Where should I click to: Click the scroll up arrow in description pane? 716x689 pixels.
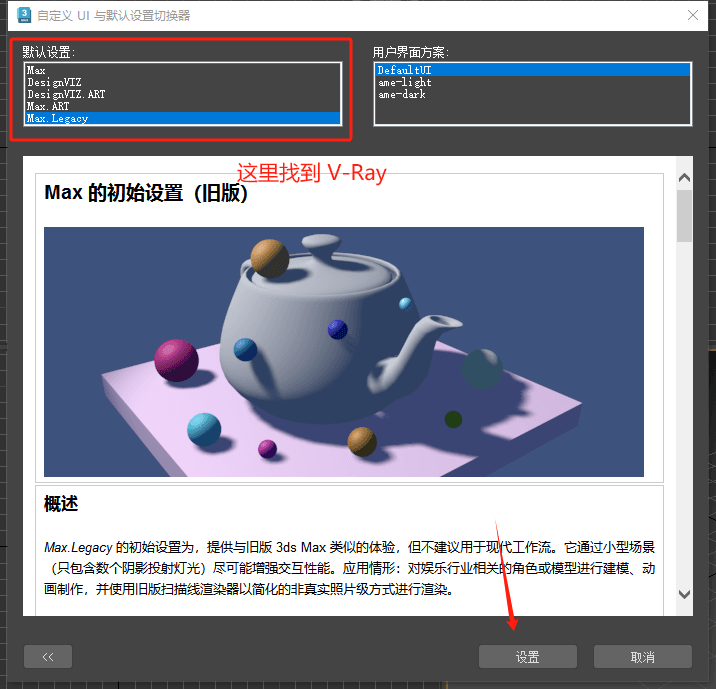(684, 178)
